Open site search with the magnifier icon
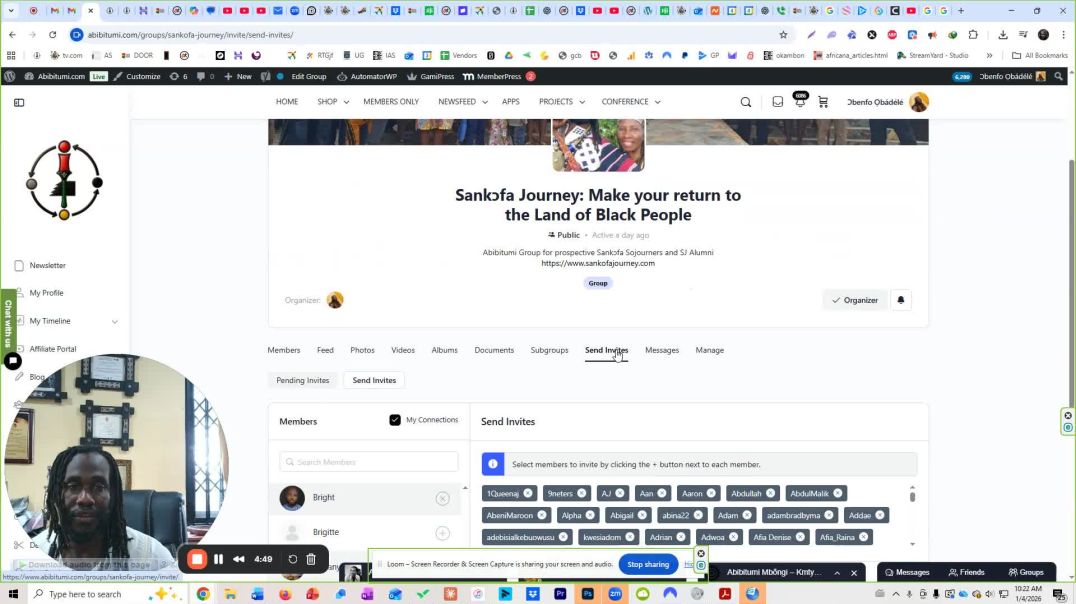The width and height of the screenshot is (1076, 604). point(746,102)
